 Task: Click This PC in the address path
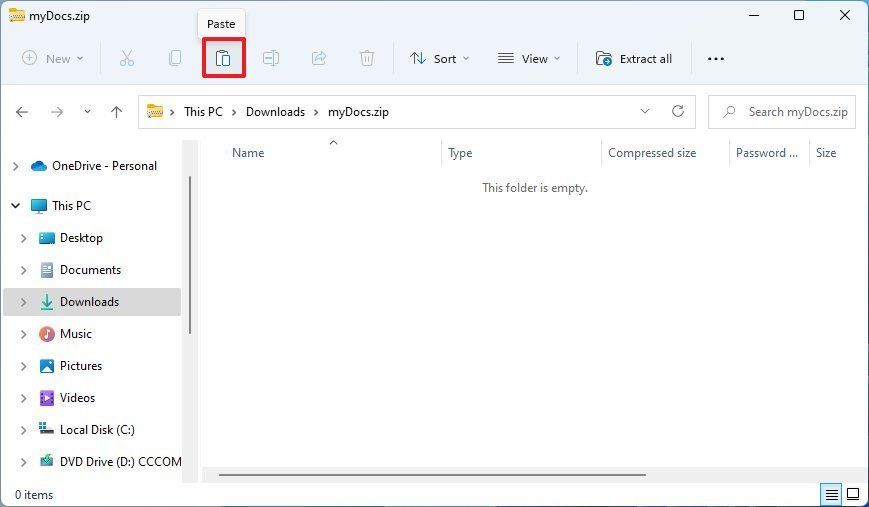point(203,112)
